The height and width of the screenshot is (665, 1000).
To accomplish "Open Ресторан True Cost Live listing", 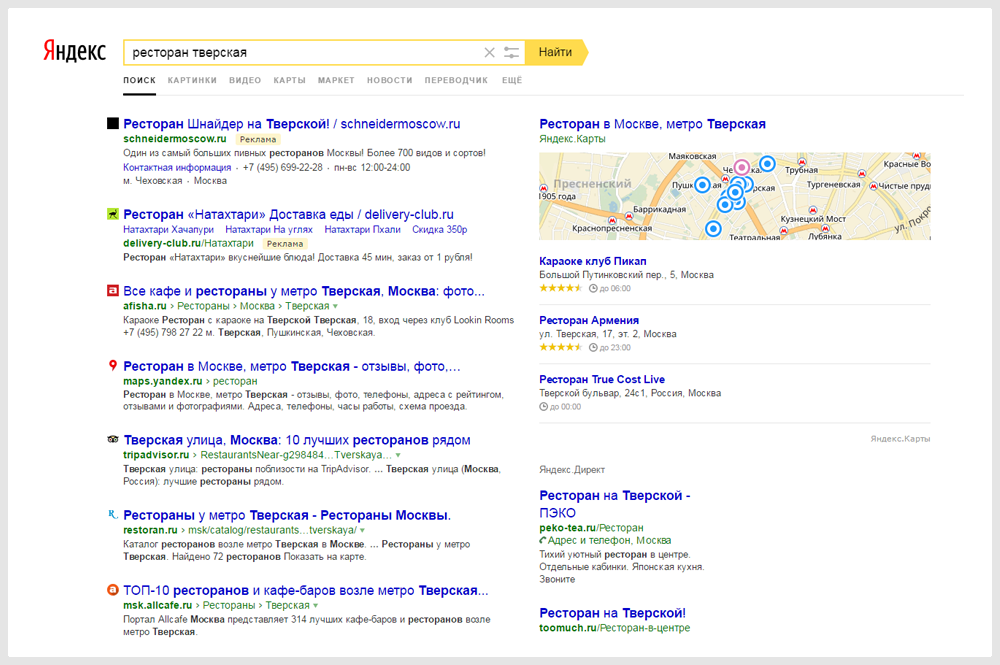I will click(602, 379).
